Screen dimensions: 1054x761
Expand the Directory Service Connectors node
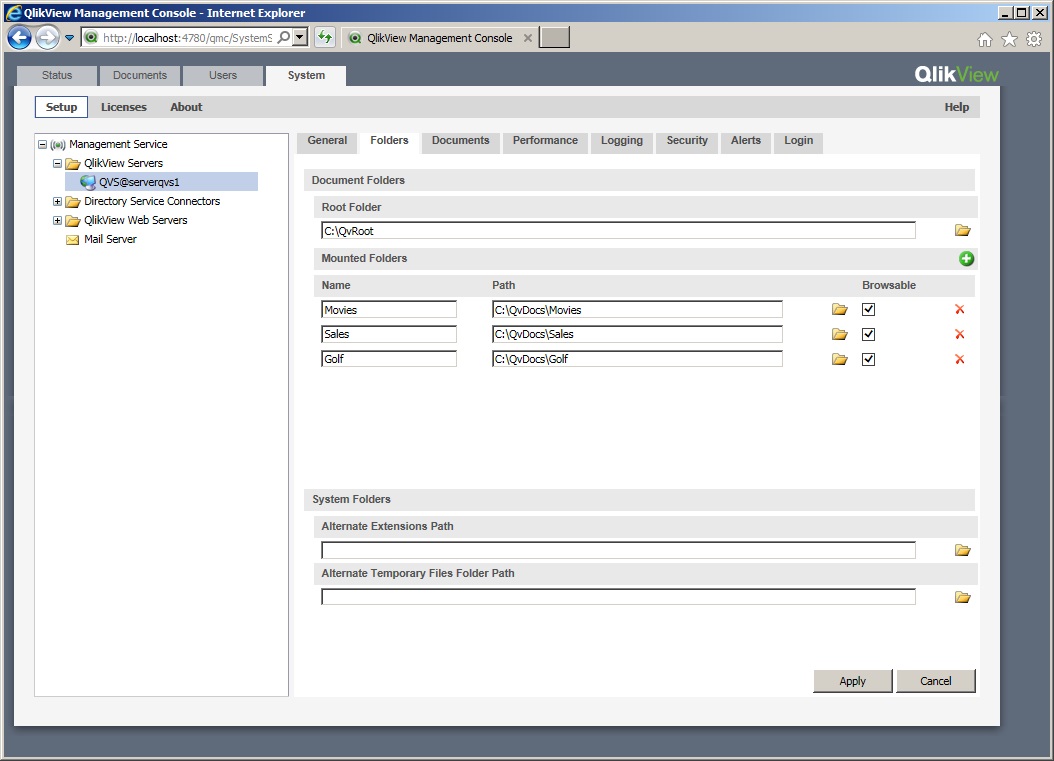click(x=57, y=201)
